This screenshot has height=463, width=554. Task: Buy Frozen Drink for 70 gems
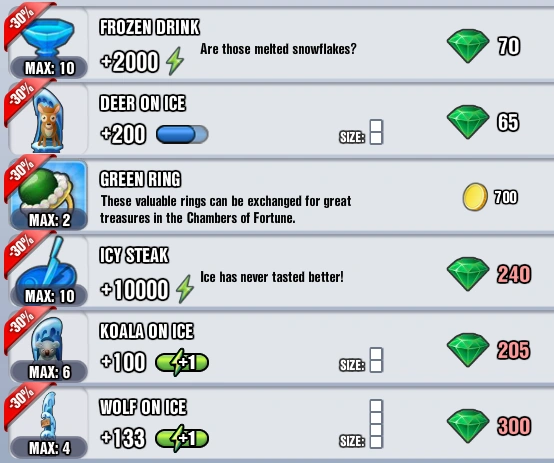[484, 46]
